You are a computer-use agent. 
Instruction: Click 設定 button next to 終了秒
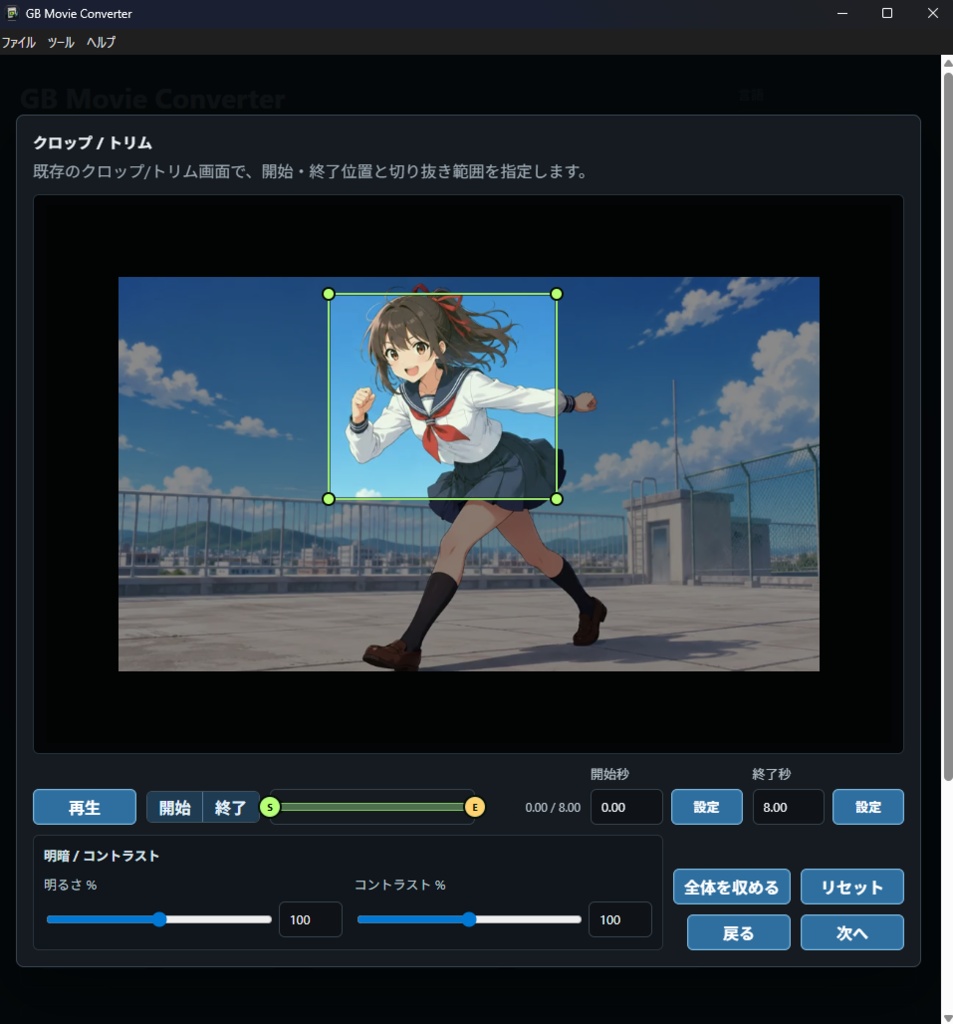[x=868, y=807]
